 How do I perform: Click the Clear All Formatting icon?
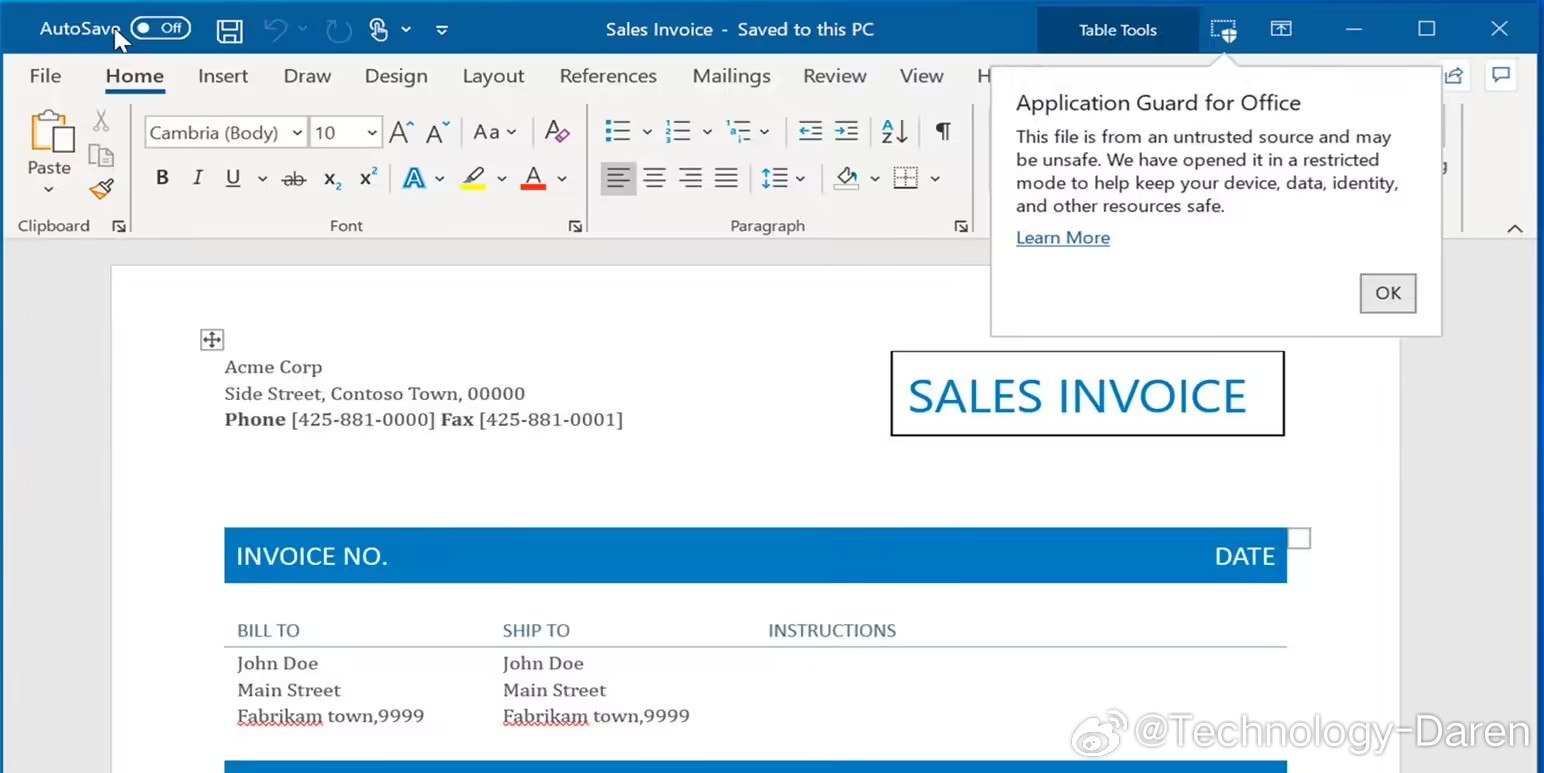(557, 132)
